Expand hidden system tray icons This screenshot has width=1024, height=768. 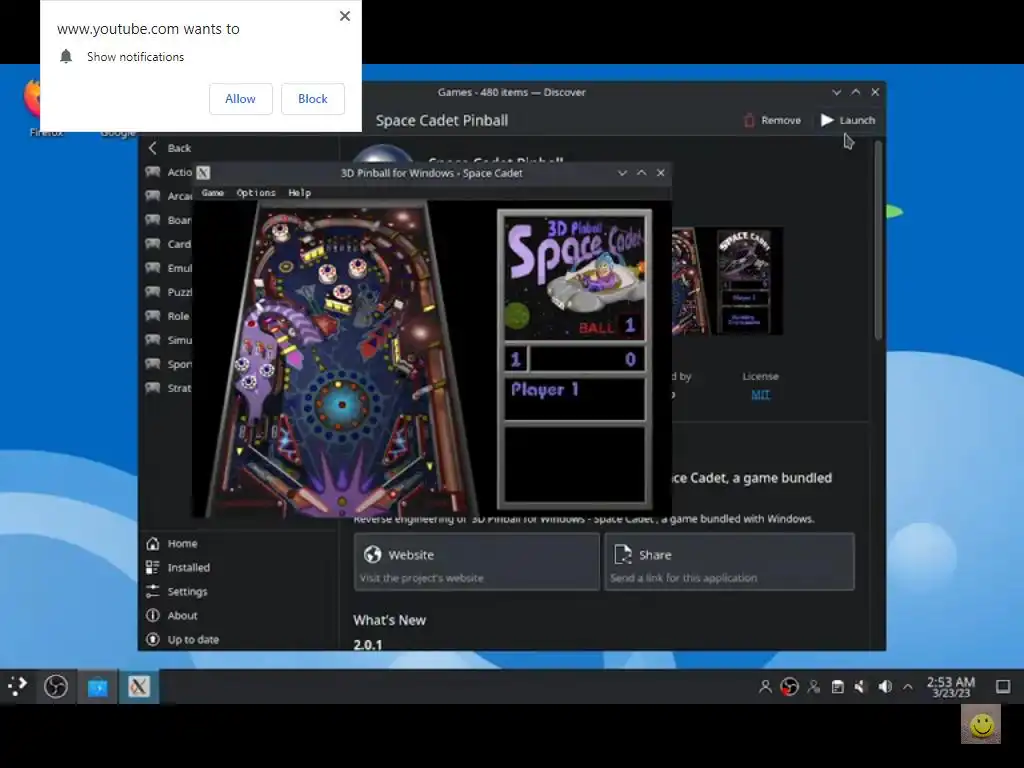click(908, 687)
